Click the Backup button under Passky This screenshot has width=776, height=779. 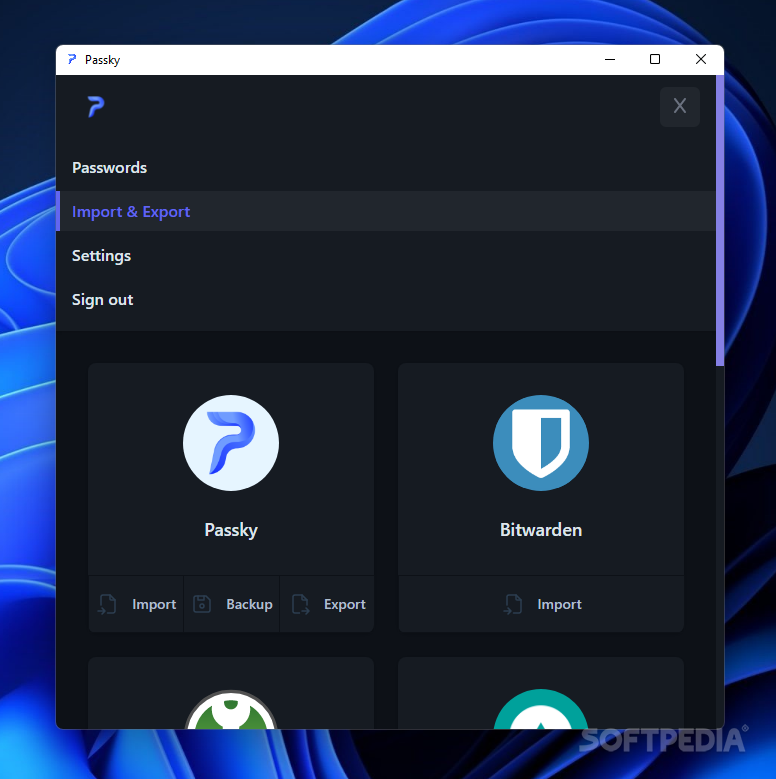(232, 604)
